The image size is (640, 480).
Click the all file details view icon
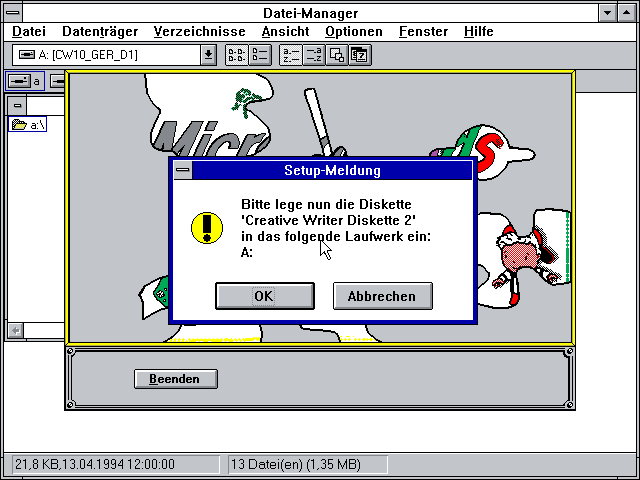(x=257, y=55)
